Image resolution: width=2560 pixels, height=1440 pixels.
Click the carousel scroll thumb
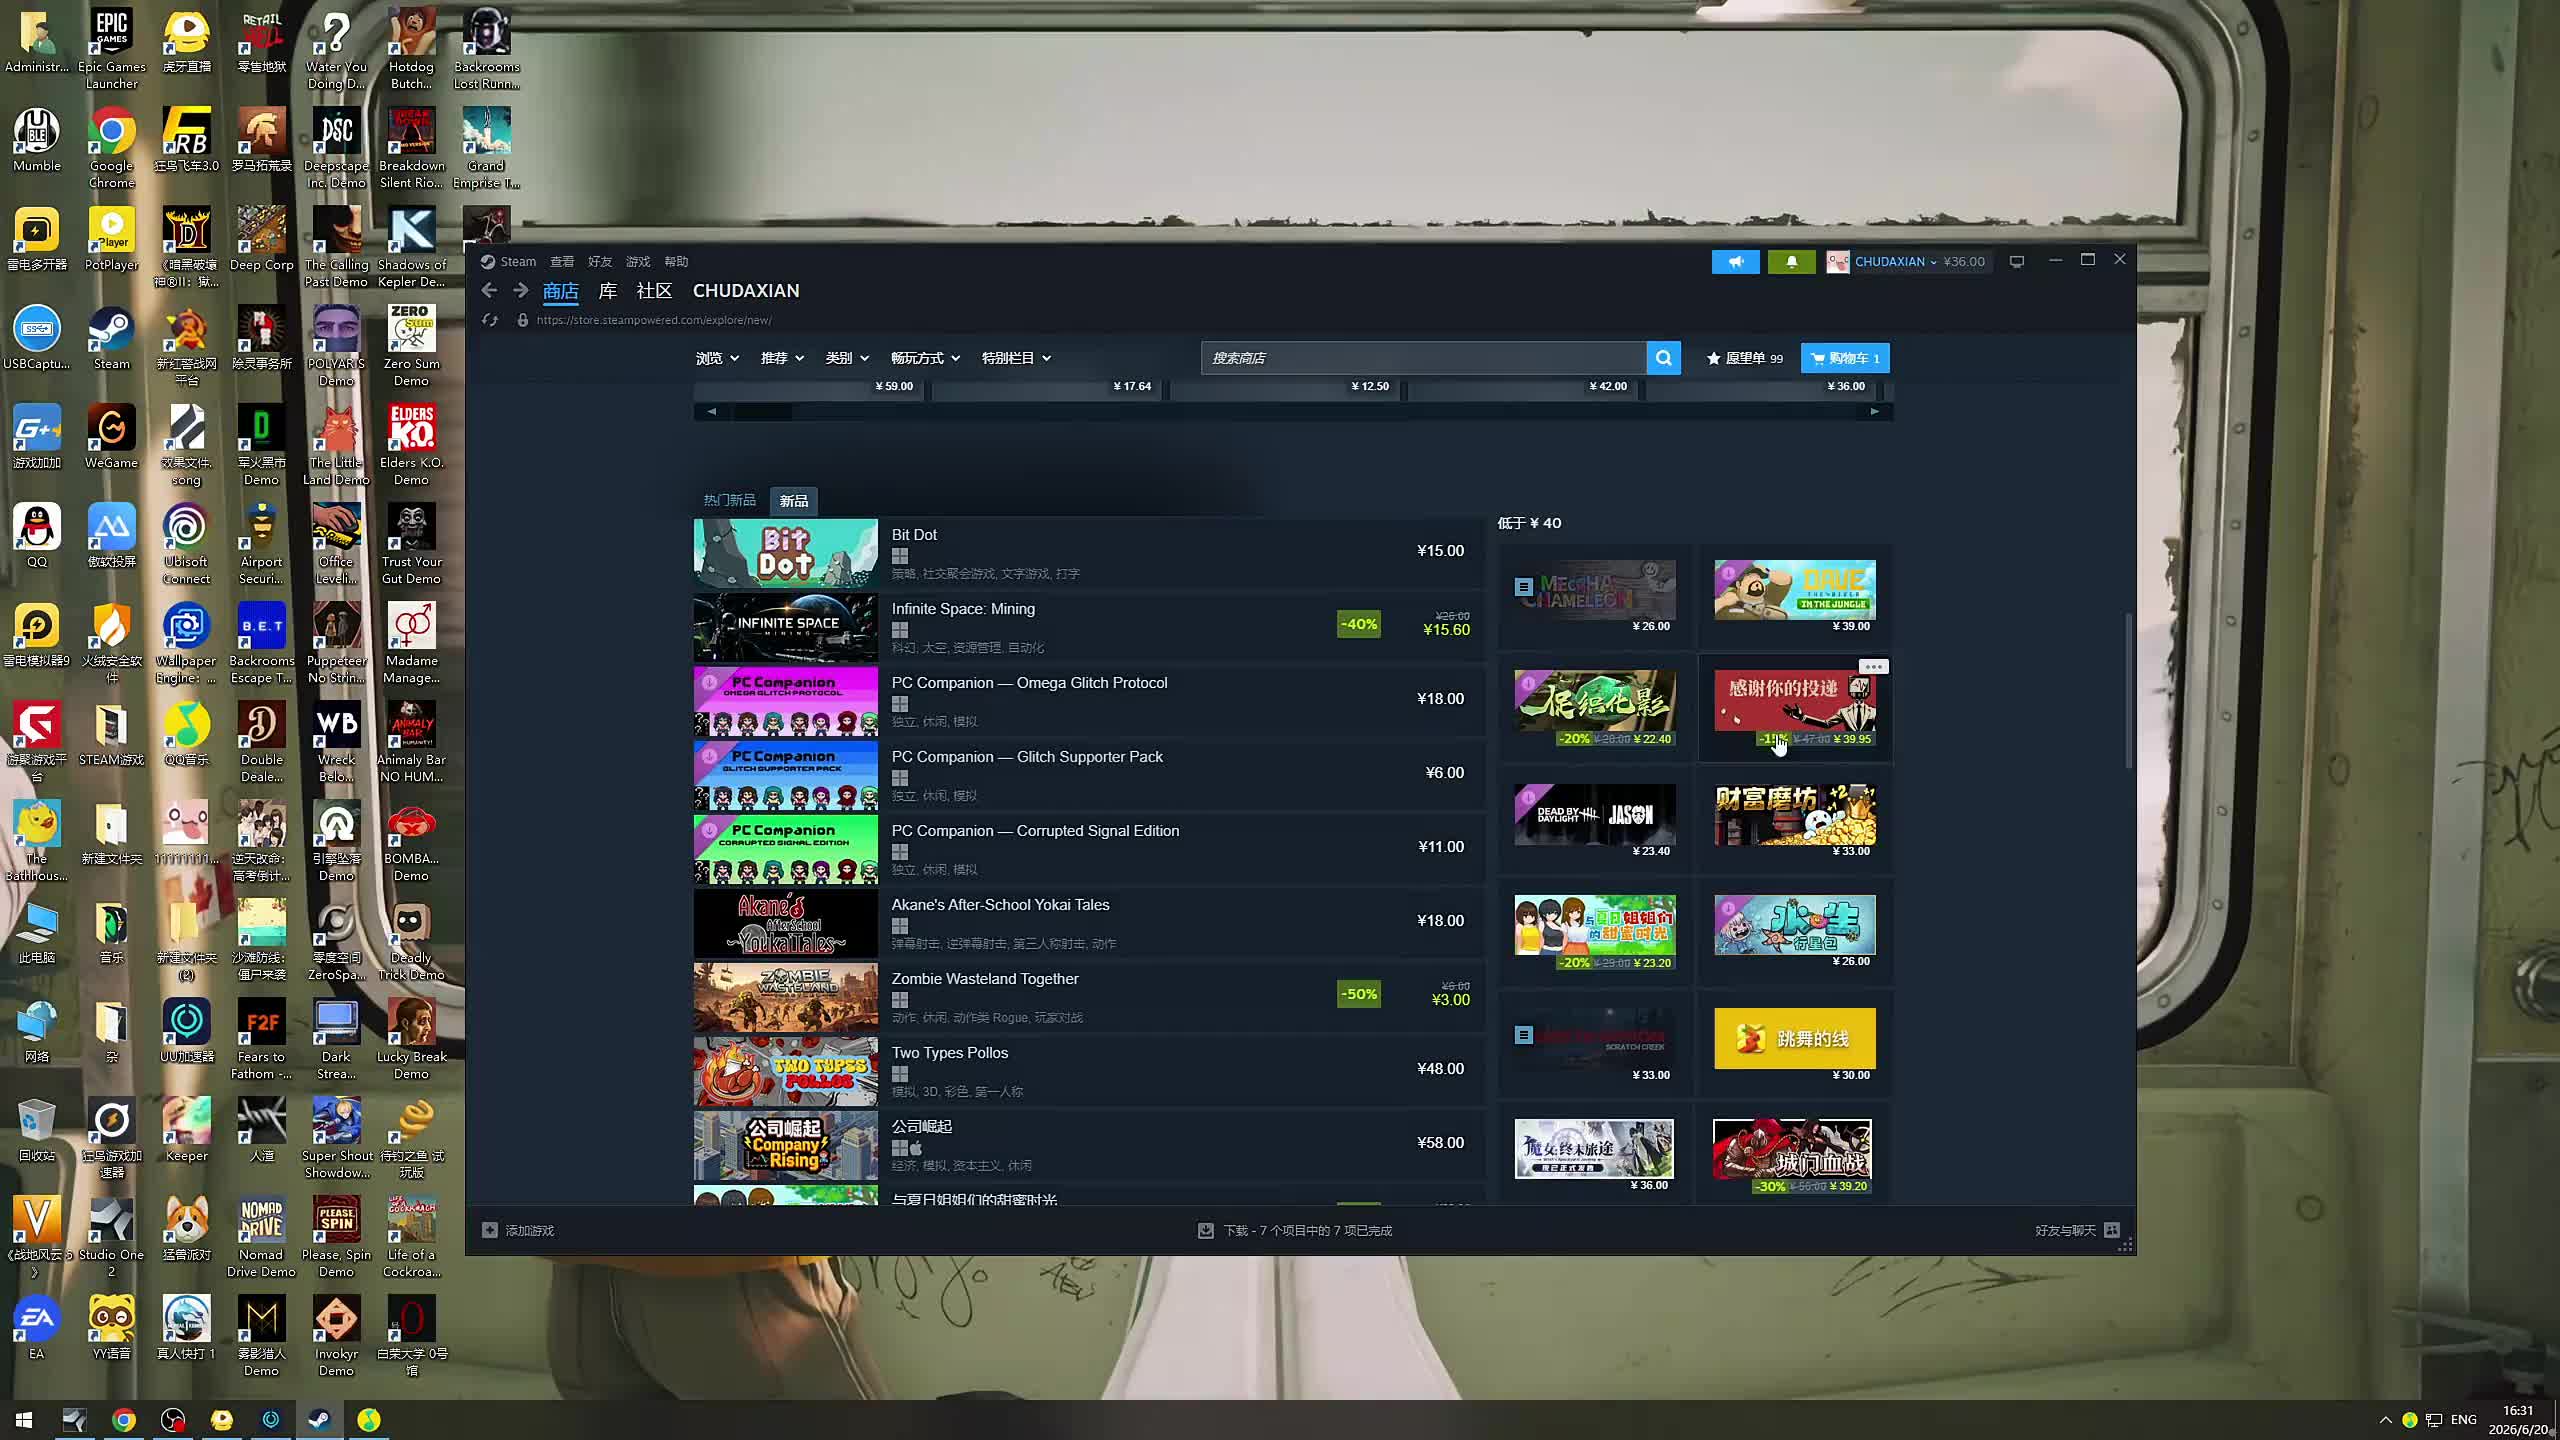pos(763,411)
